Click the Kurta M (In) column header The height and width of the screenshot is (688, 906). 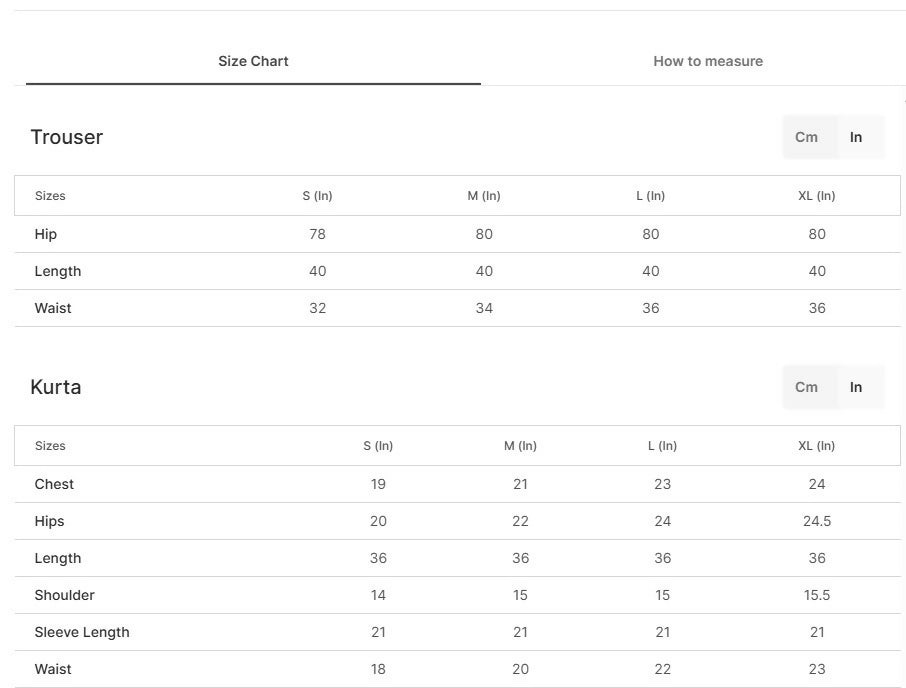[x=520, y=446]
